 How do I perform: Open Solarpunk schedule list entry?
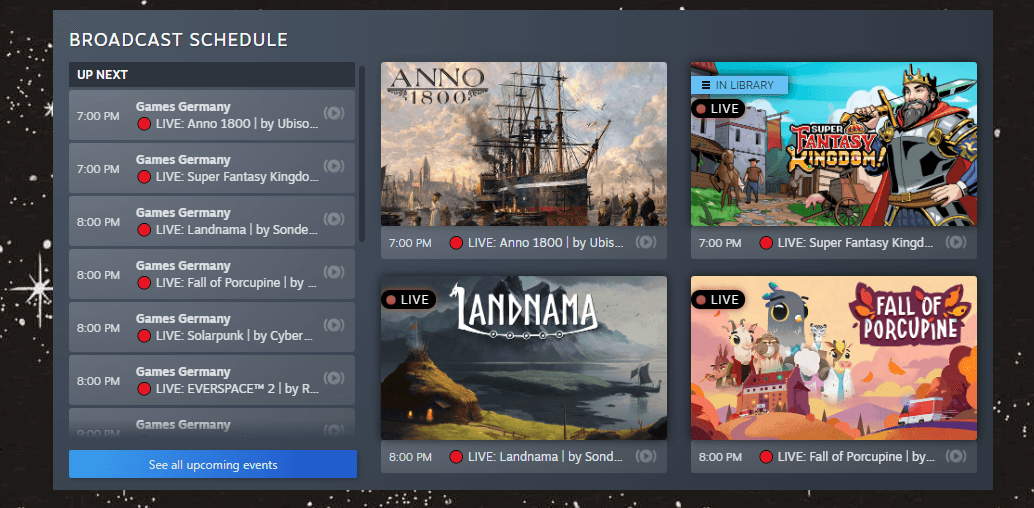(x=212, y=327)
